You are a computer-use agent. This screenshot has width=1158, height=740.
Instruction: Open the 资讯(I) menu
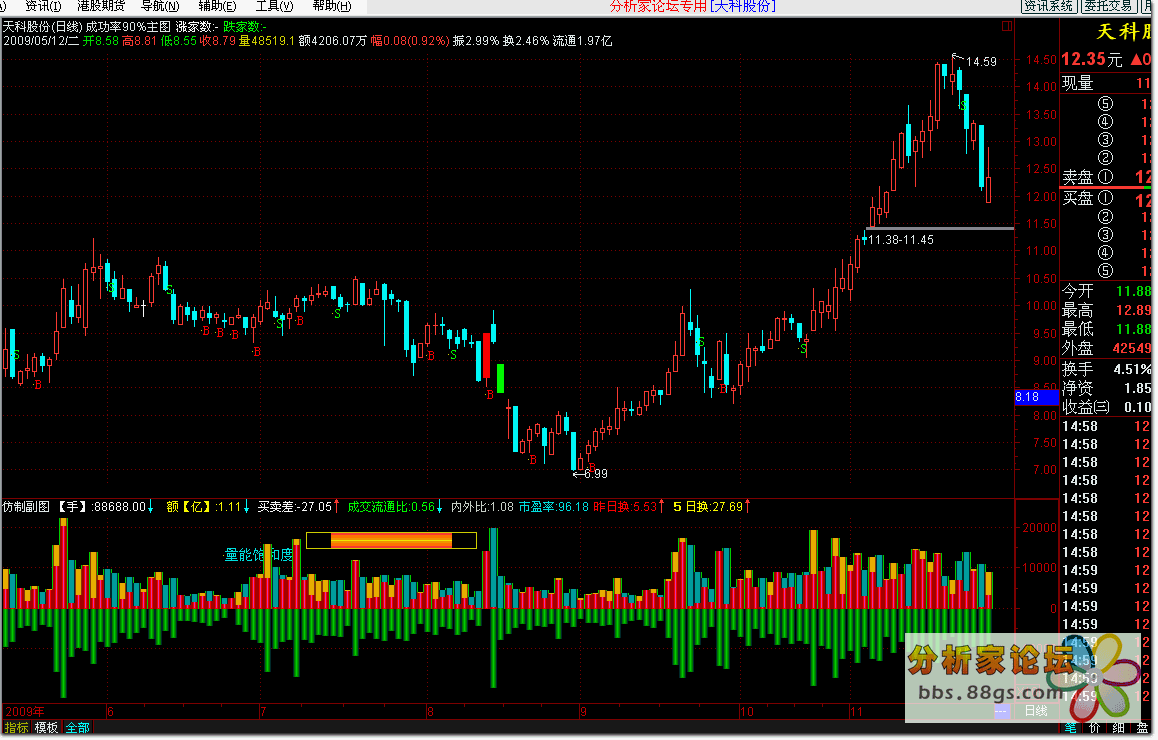click(x=42, y=6)
